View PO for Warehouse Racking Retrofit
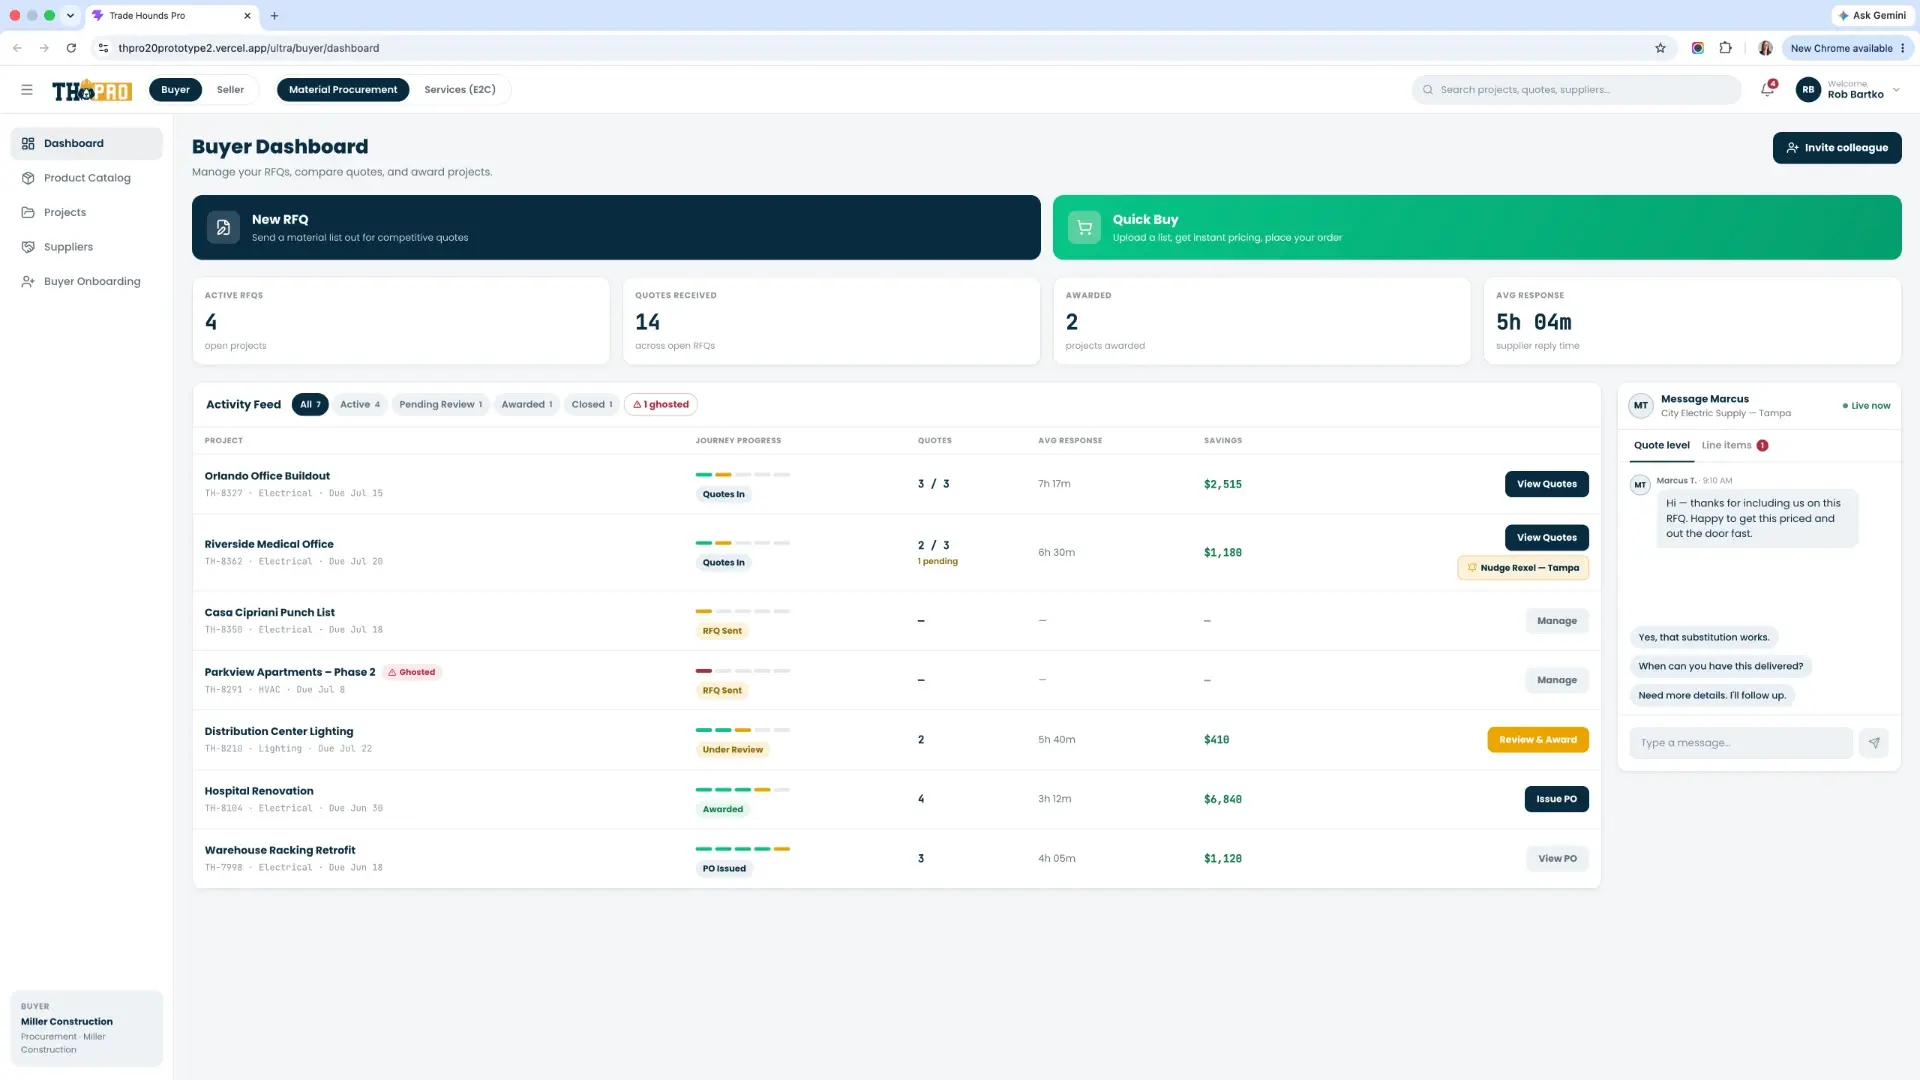The width and height of the screenshot is (1920, 1080). [x=1556, y=859]
